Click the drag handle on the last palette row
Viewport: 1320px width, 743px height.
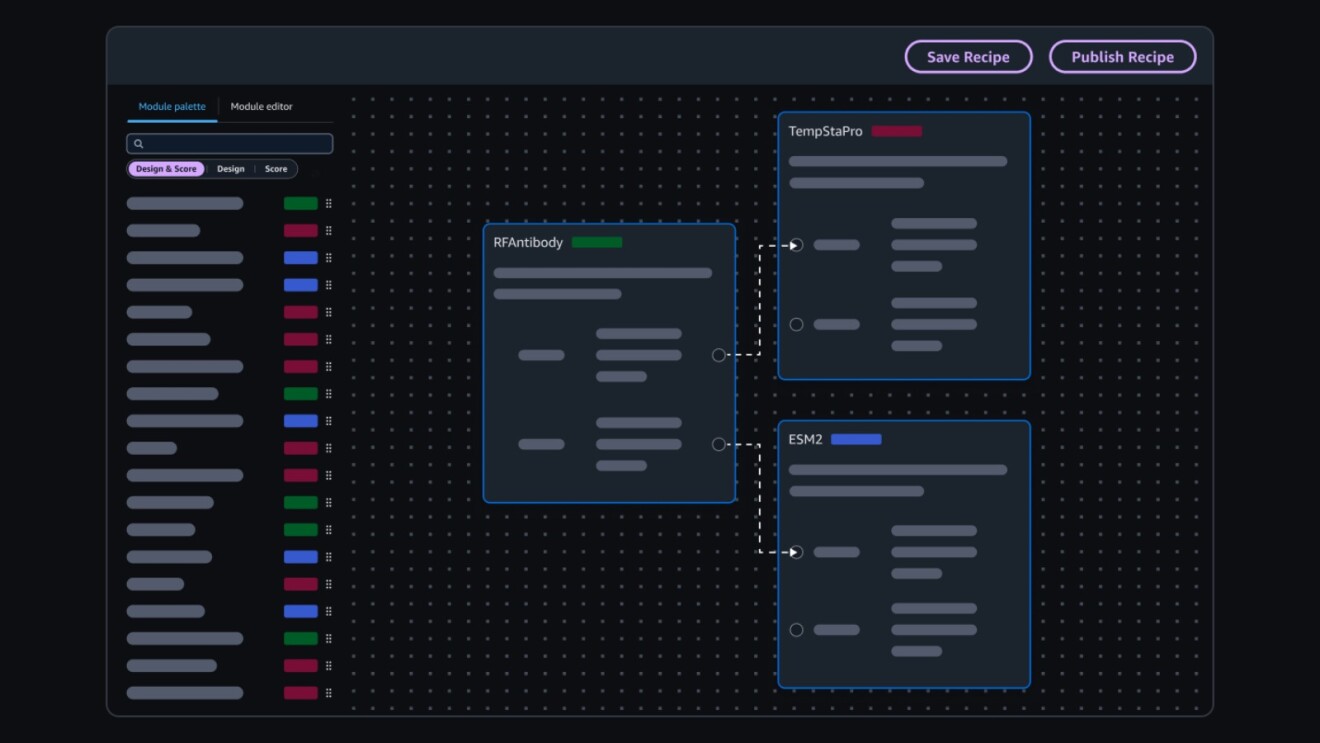pos(328,693)
